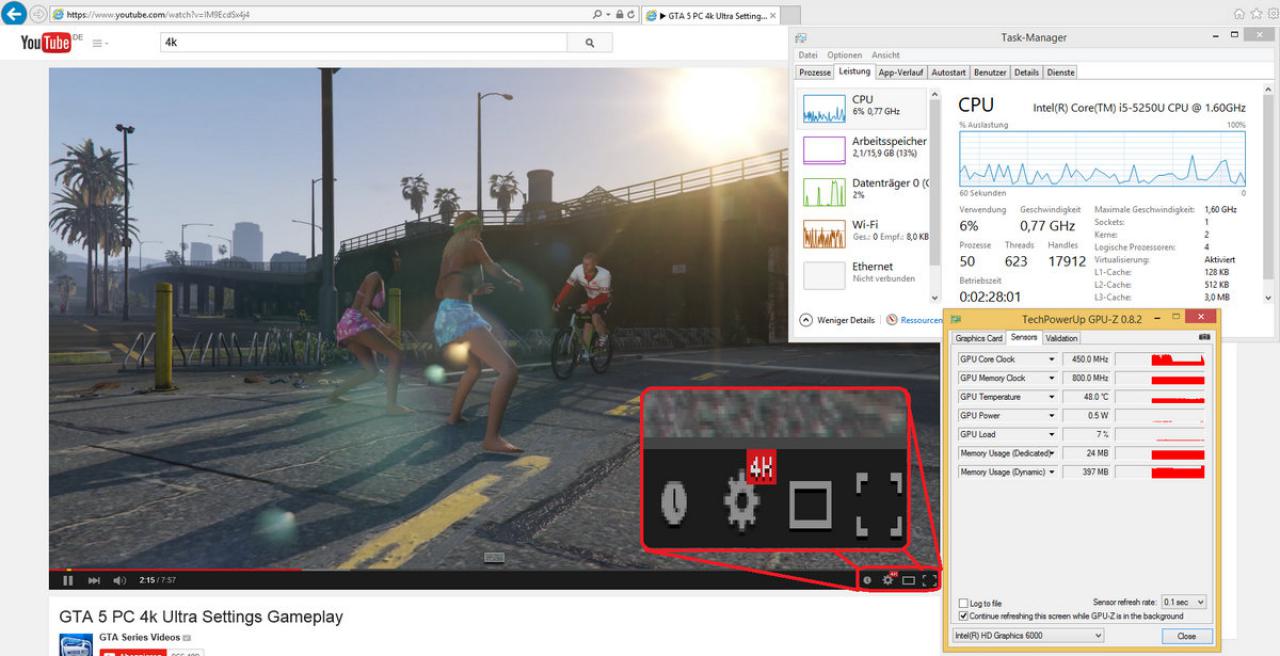Click the red Abonnieren subscribe button
Image resolution: width=1280 pixels, height=656 pixels.
click(133, 653)
